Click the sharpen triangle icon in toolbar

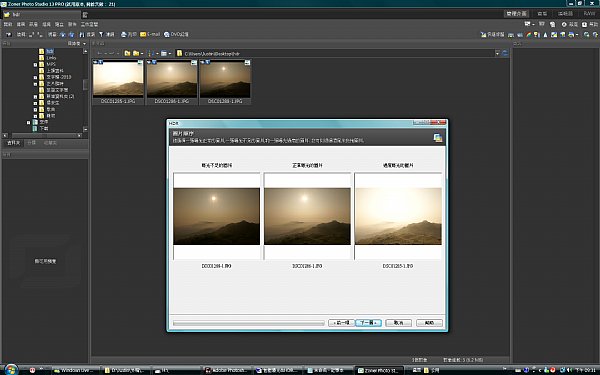(x=545, y=34)
